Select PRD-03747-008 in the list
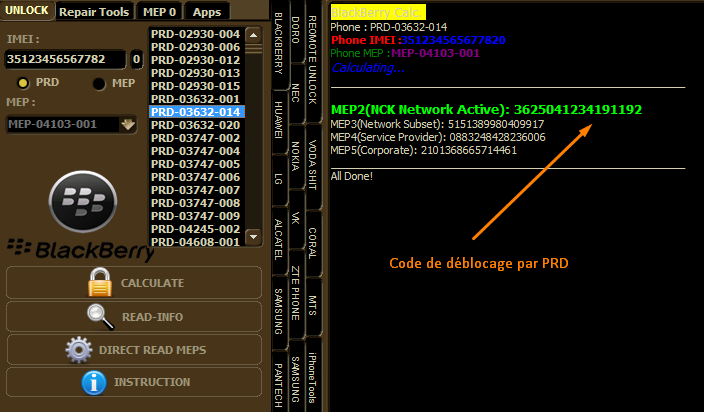Image resolution: width=704 pixels, height=412 pixels. 196,203
